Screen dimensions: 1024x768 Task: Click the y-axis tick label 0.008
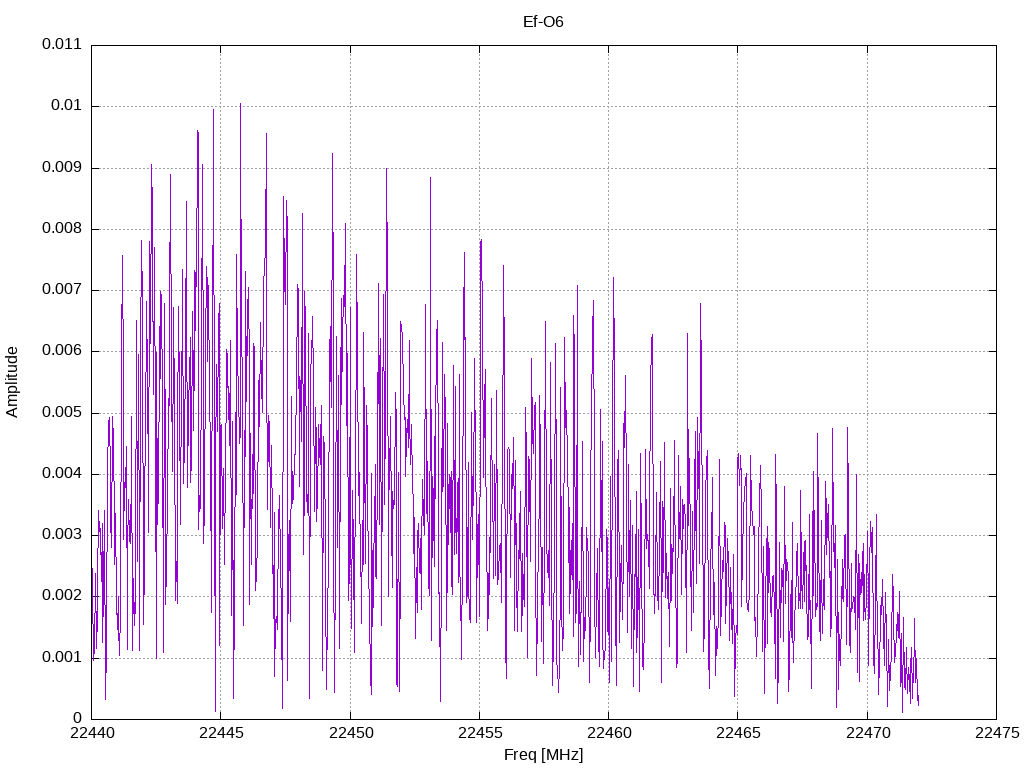62,228
